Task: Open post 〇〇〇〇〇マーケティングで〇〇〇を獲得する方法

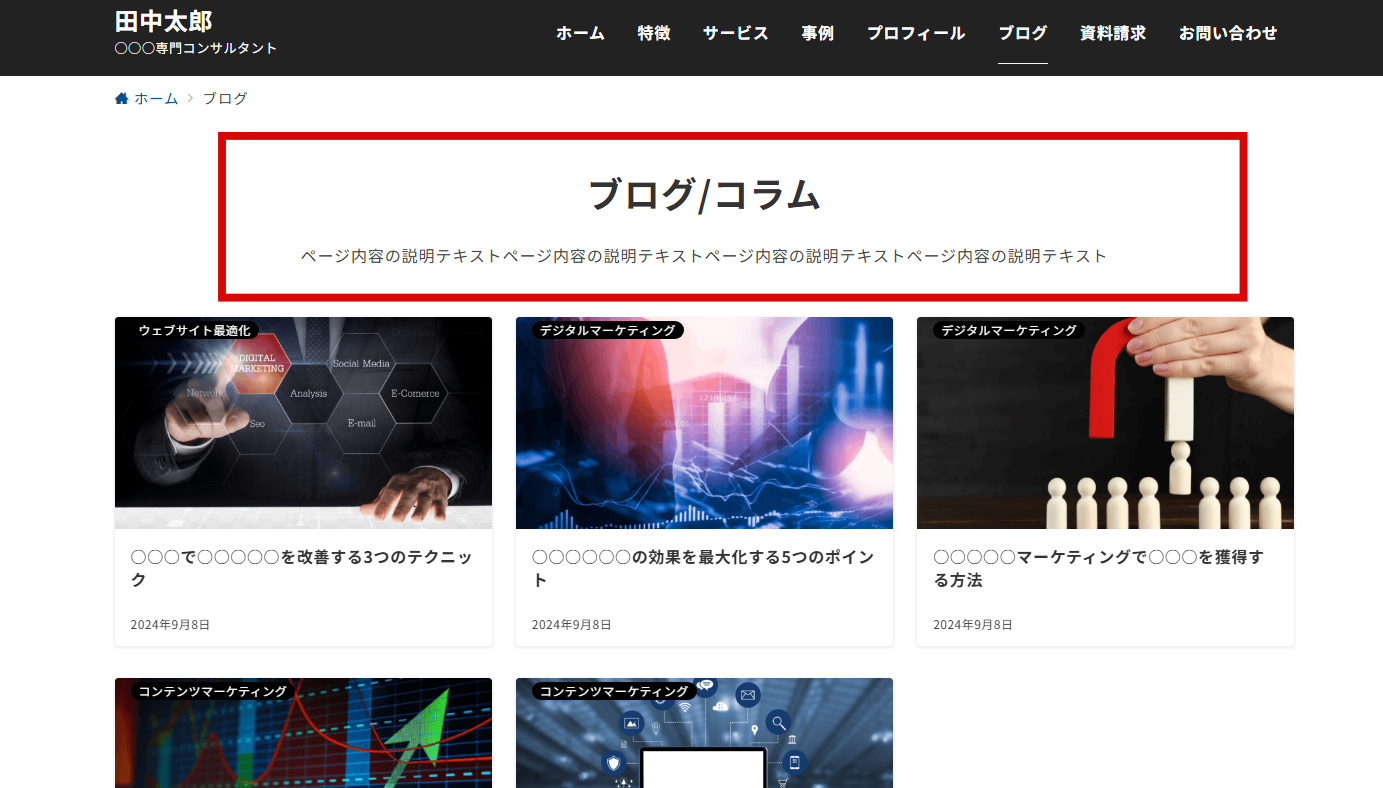Action: click(1098, 568)
